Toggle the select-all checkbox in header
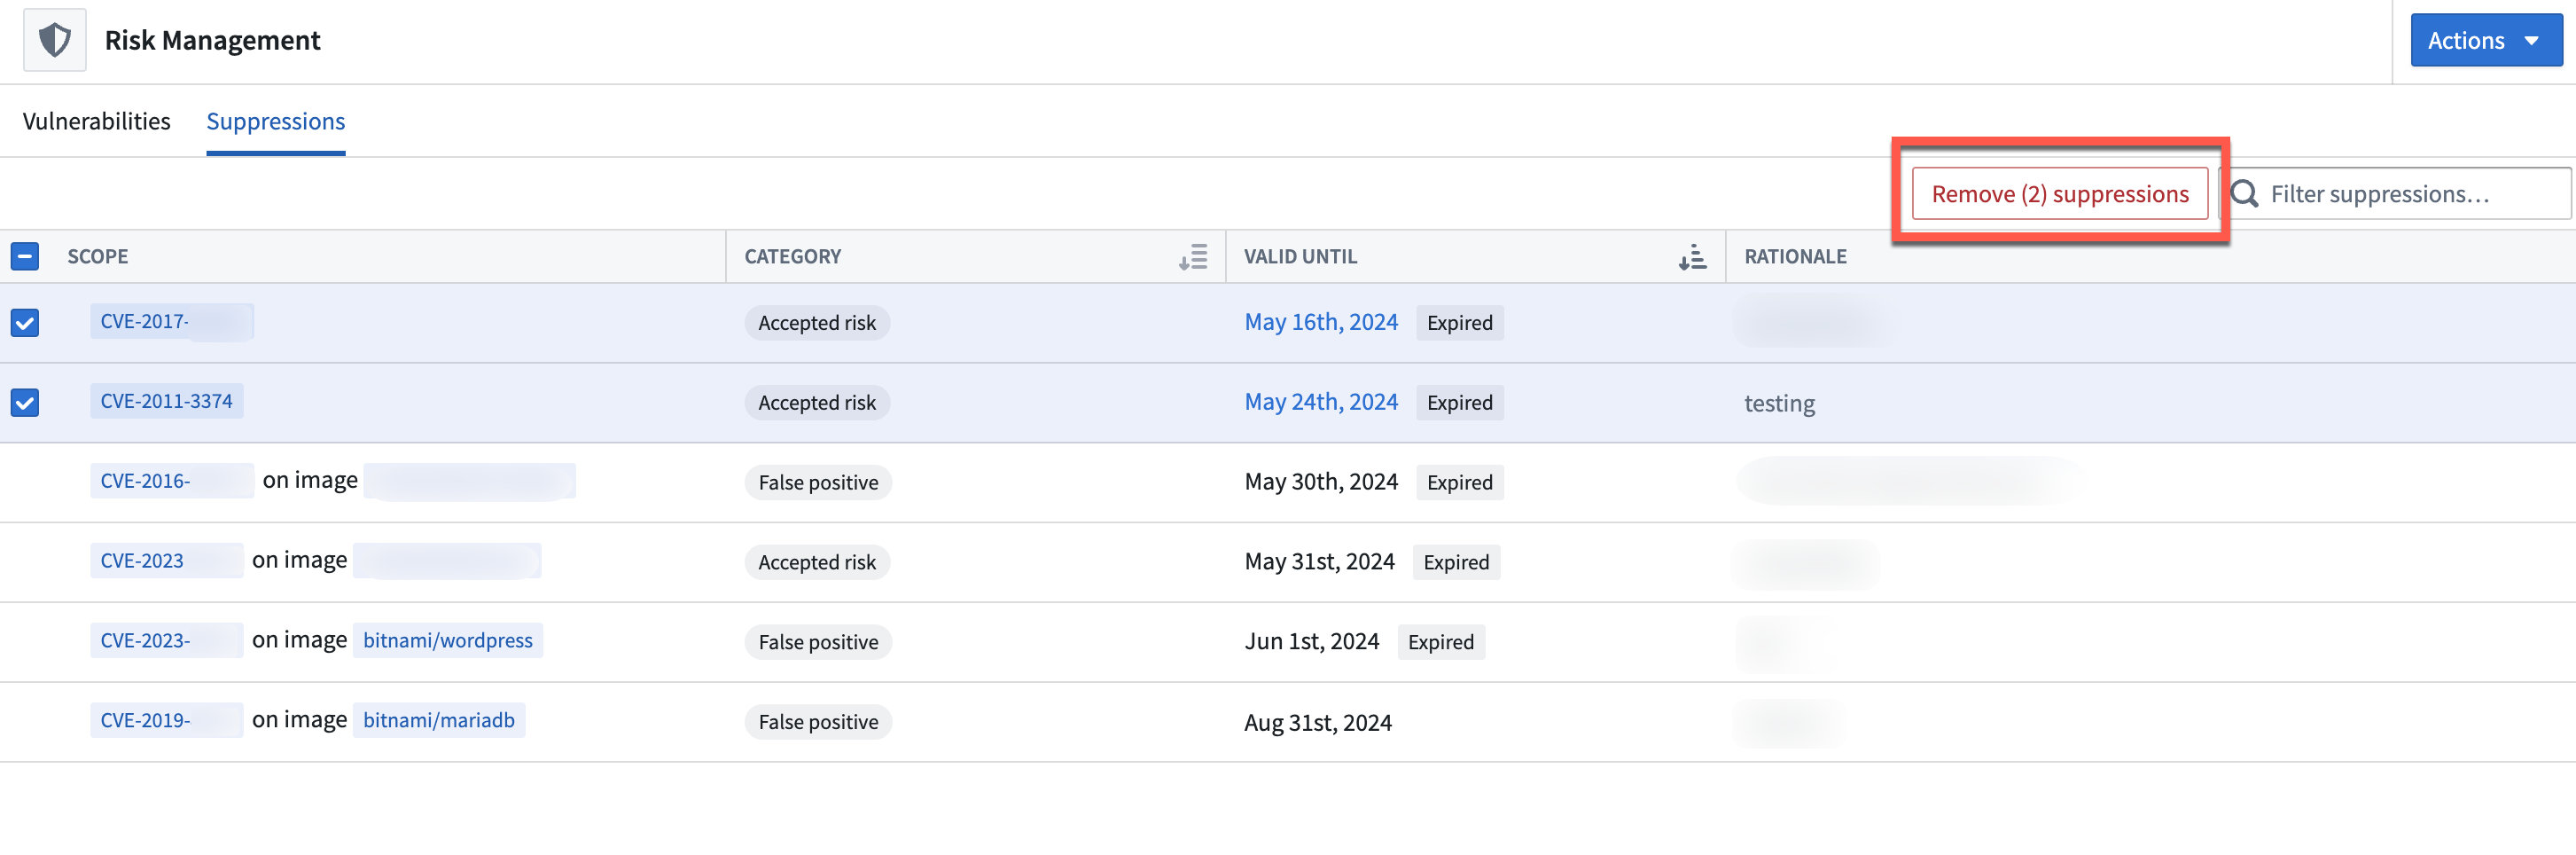Image resolution: width=2576 pixels, height=855 pixels. pos(25,257)
